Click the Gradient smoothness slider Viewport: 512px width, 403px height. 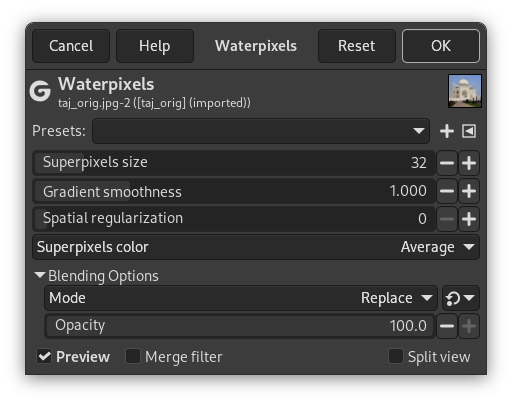click(x=234, y=191)
